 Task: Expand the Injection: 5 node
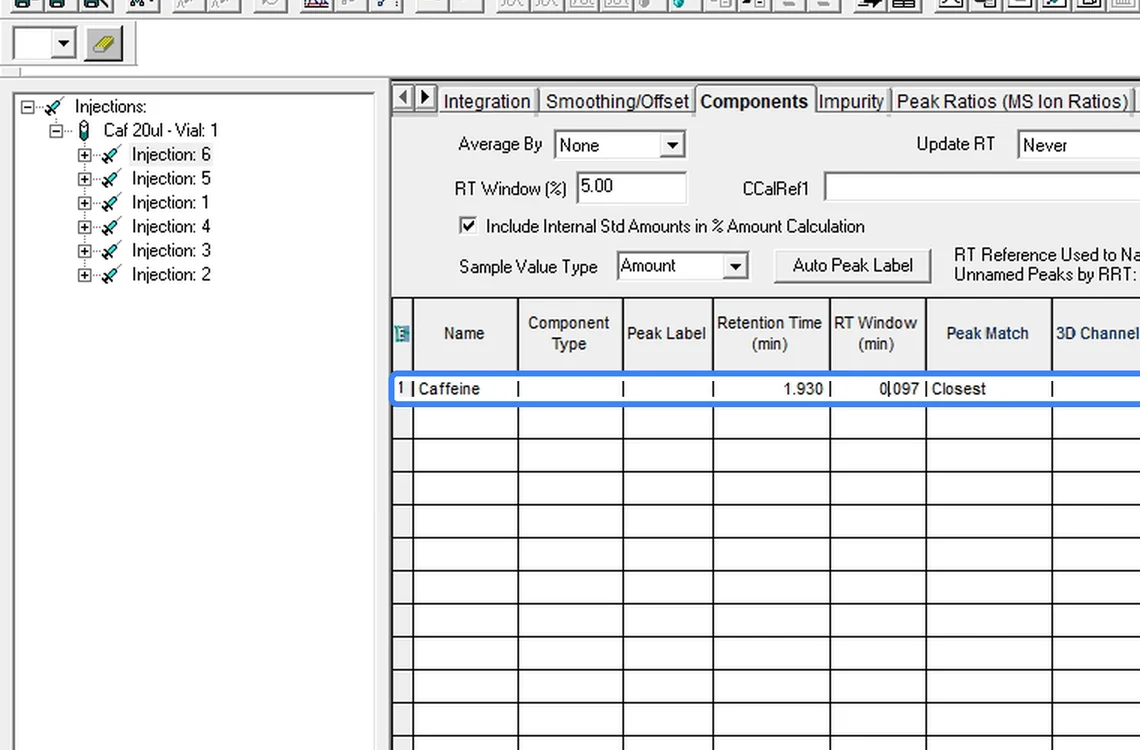pos(84,180)
